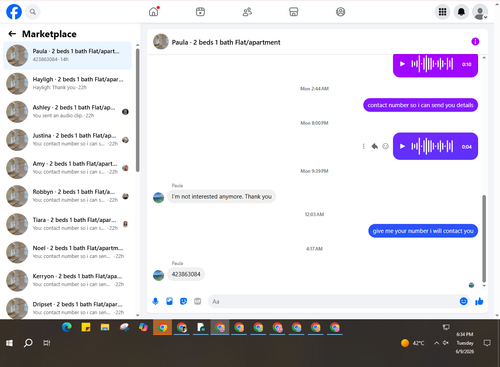Show hidden system tray icons
Screen dimensions: 500x367
click(x=436, y=343)
